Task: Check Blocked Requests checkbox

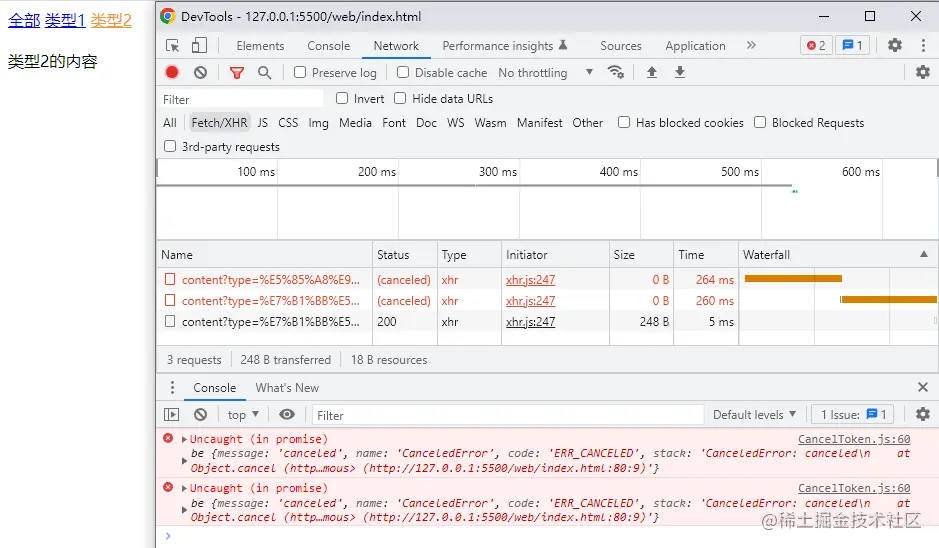Action: [760, 122]
